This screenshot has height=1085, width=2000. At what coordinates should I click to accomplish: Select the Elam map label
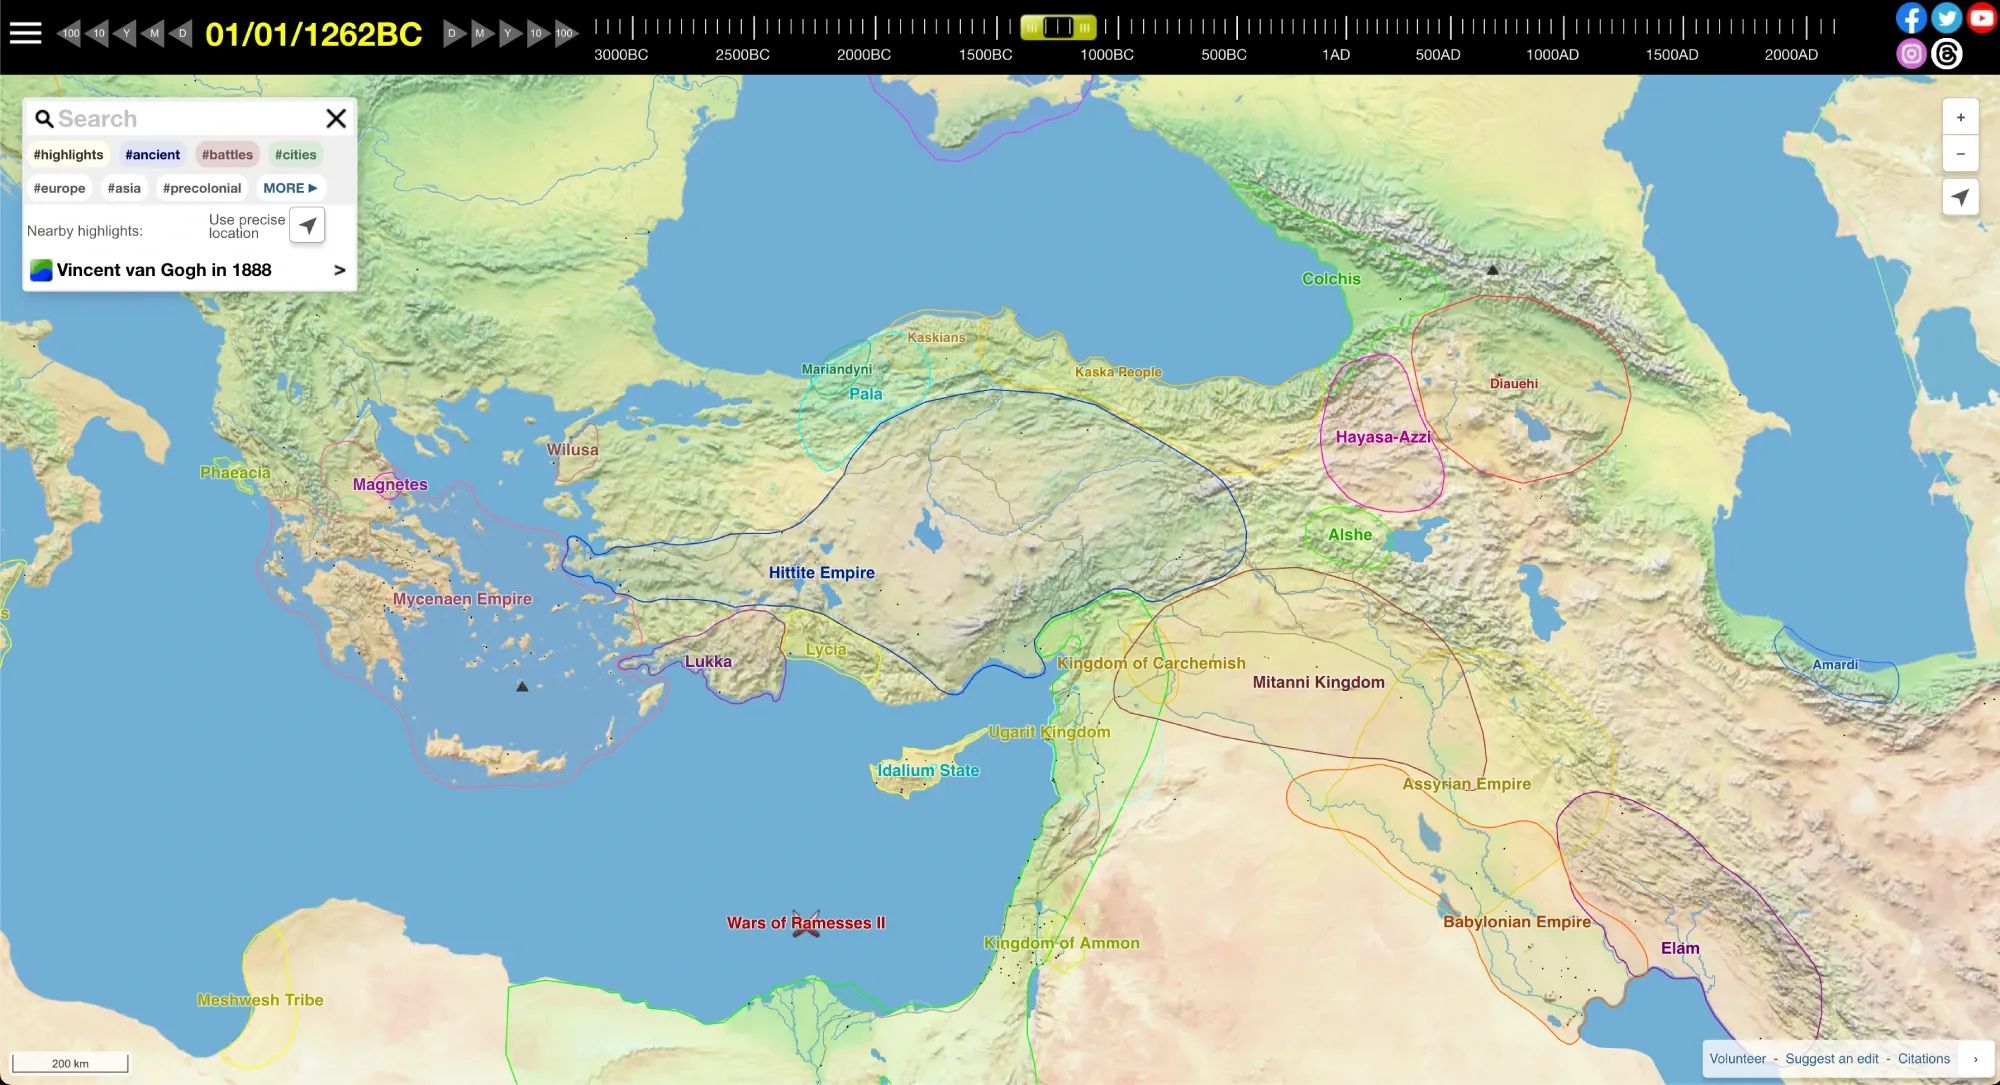pyautogui.click(x=1680, y=948)
